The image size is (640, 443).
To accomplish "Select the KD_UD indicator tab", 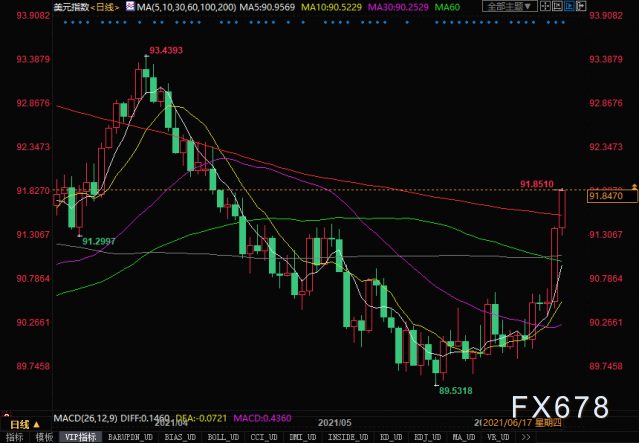I will coord(391,437).
